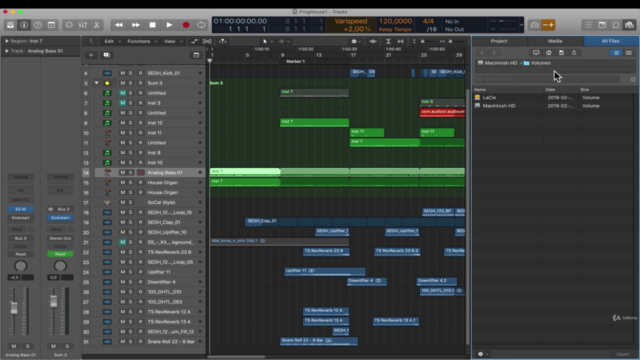This screenshot has width=640, height=360.
Task: Open the List Editors button
Action: pos(588,25)
